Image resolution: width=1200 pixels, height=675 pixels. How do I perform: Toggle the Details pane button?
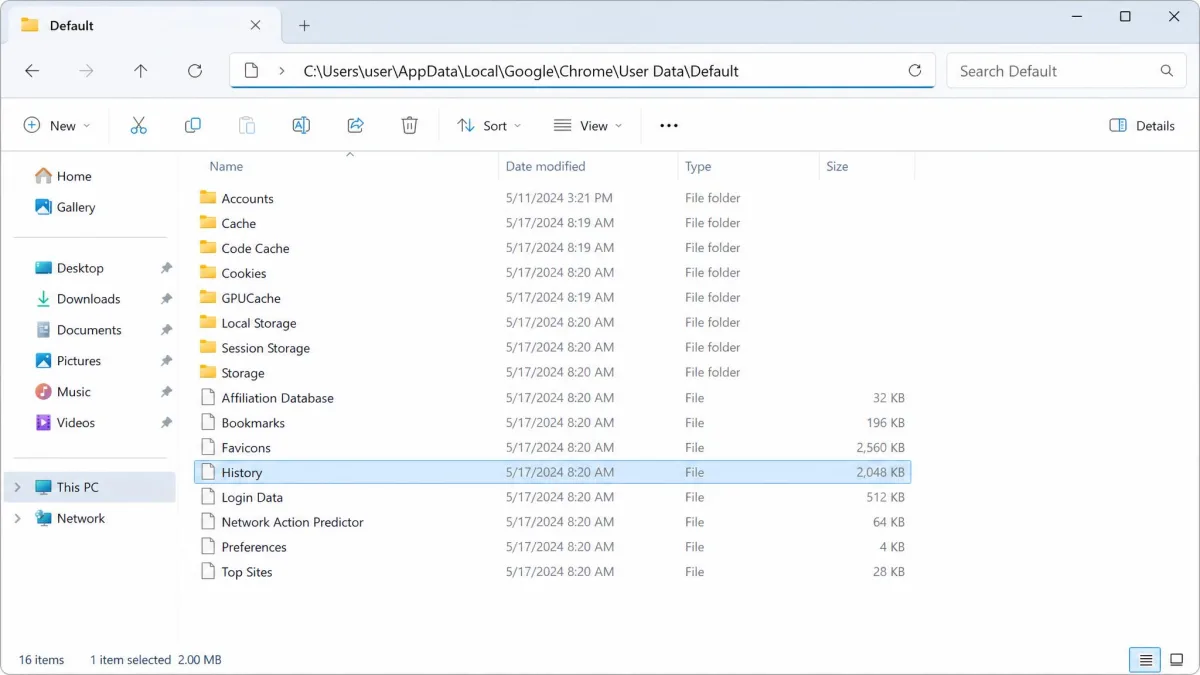coord(1142,125)
